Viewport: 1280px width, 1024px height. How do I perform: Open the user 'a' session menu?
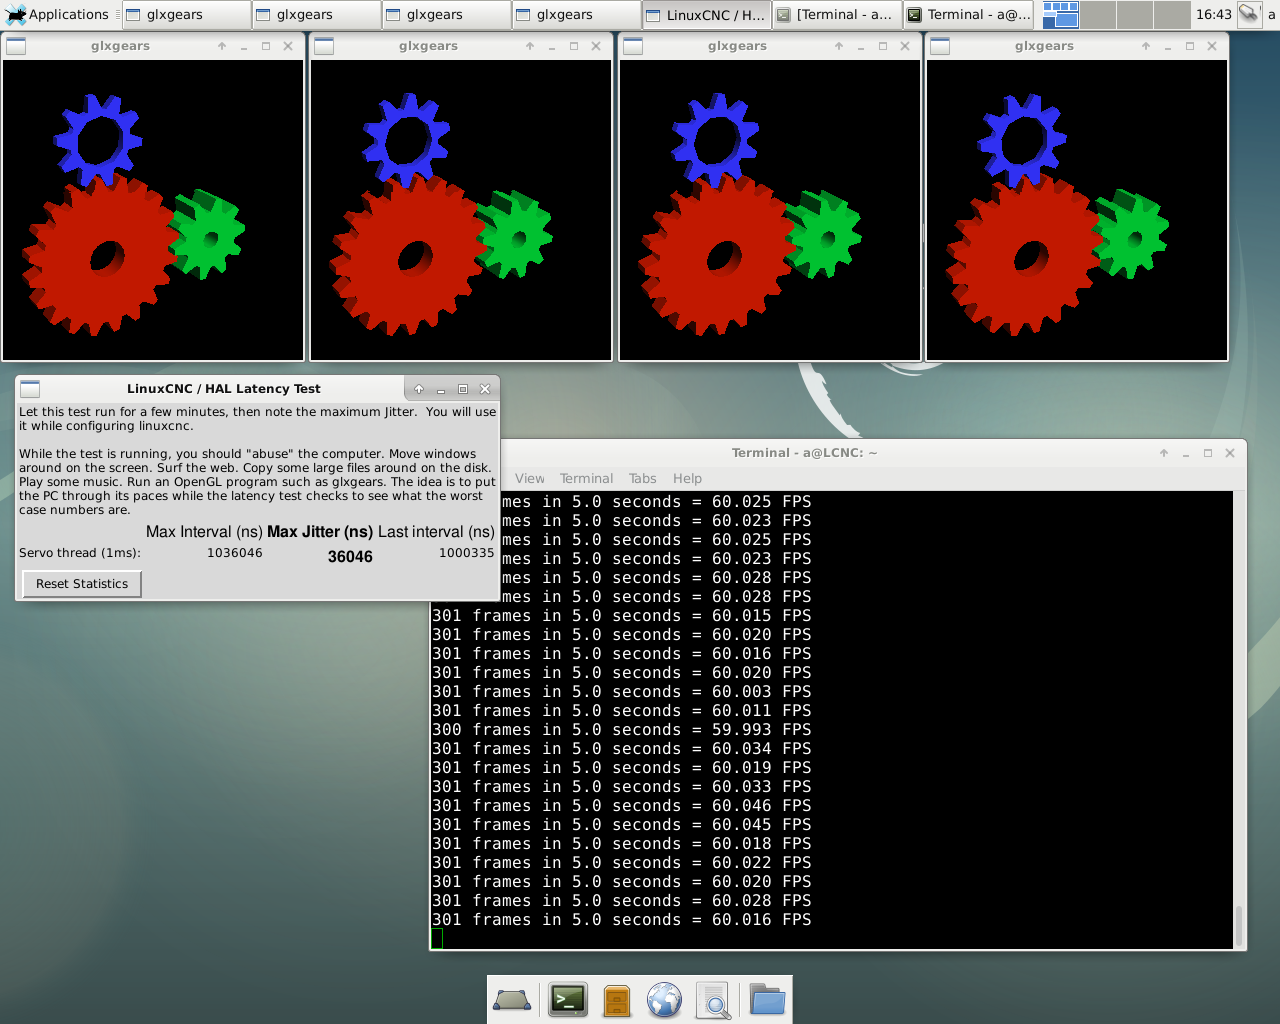tap(1272, 14)
